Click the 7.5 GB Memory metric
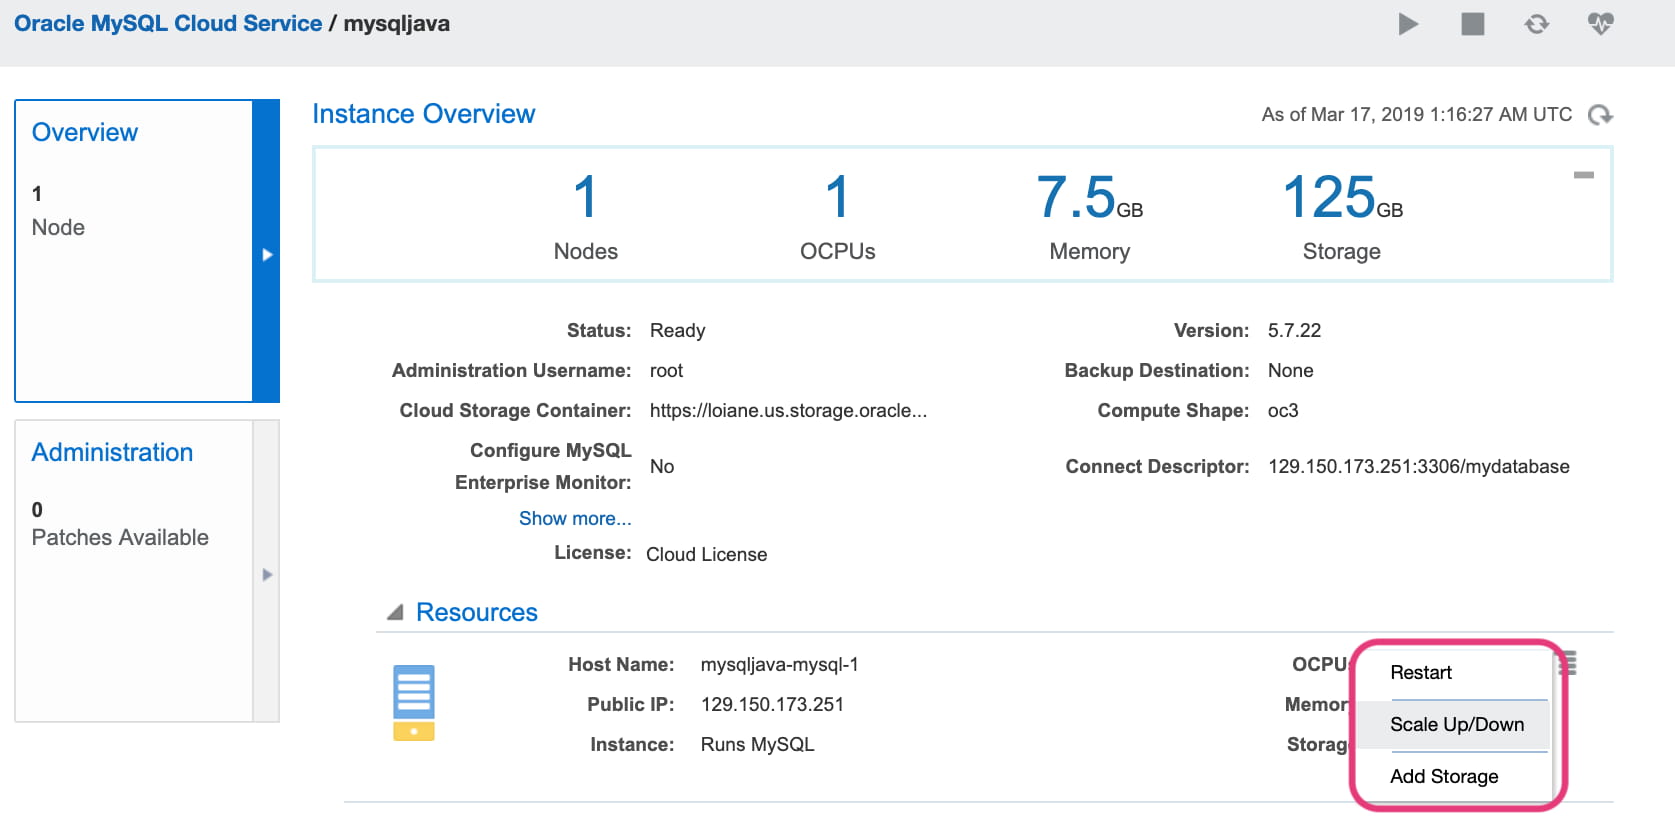Viewport: 1675px width, 829px height. coord(1090,217)
